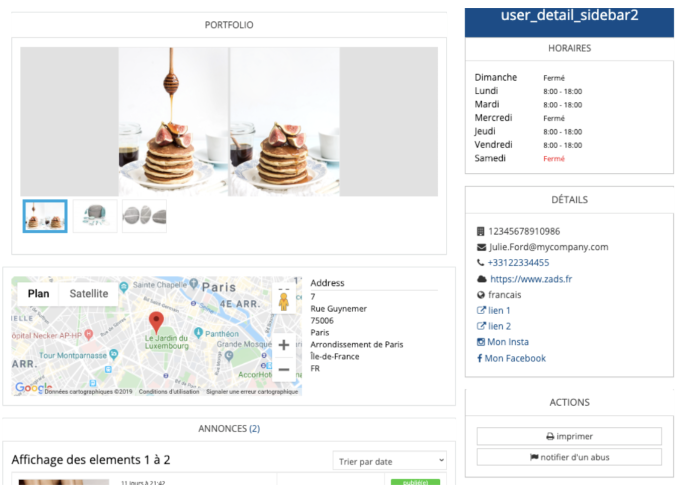Image resolution: width=700 pixels, height=498 pixels.
Task: Click the envelope icon beside email address
Action: [x=481, y=247]
